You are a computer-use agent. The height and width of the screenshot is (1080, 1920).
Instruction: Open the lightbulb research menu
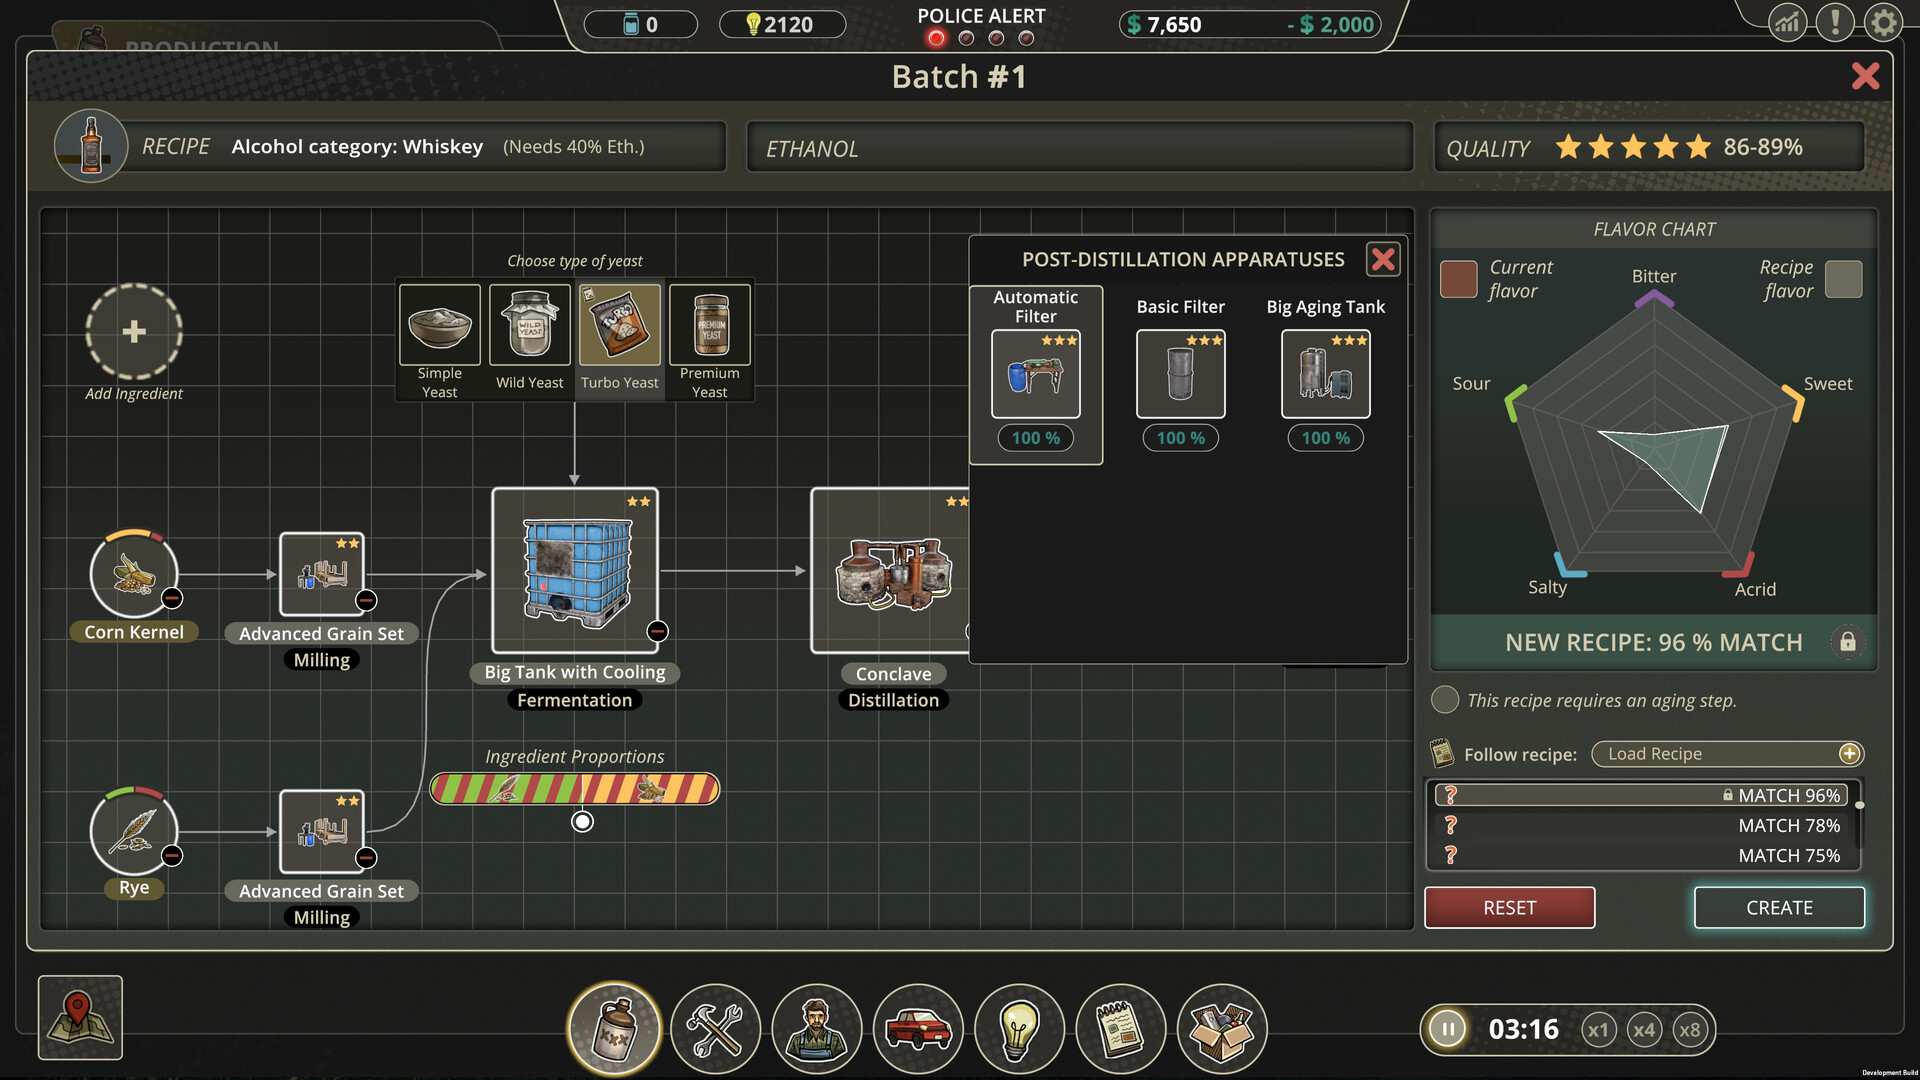click(1019, 1028)
